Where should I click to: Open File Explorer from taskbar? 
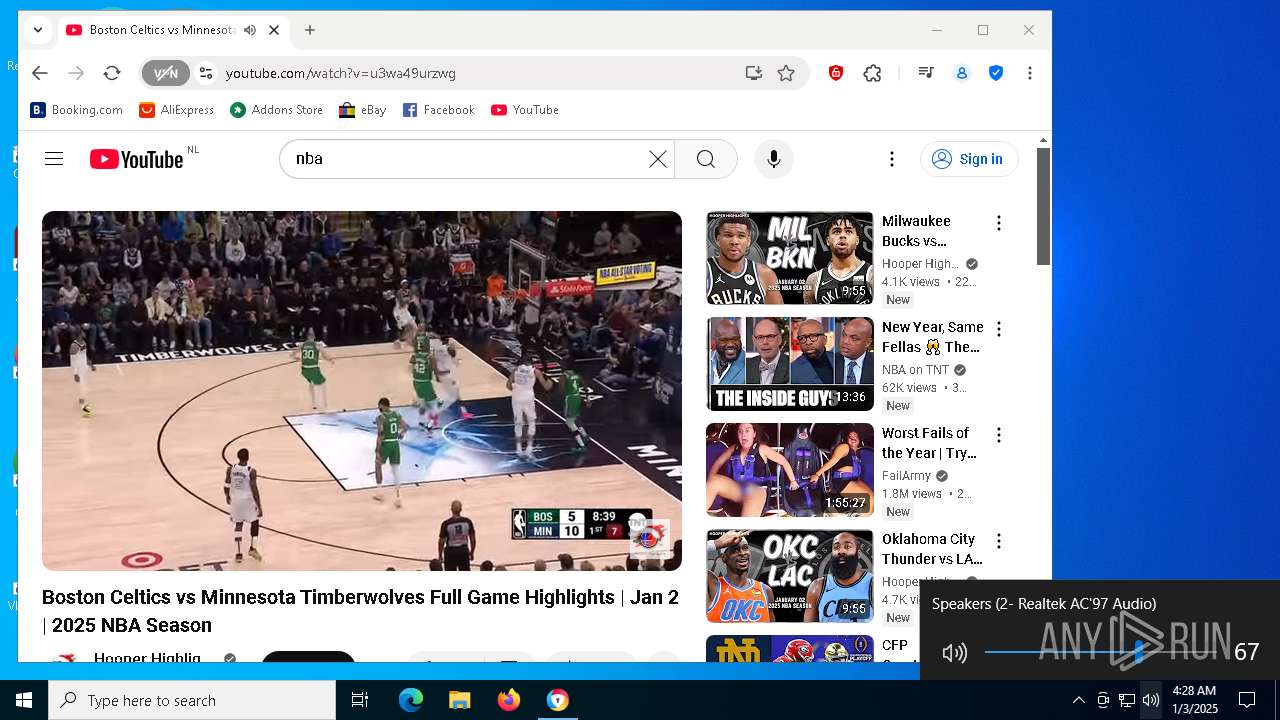[459, 700]
